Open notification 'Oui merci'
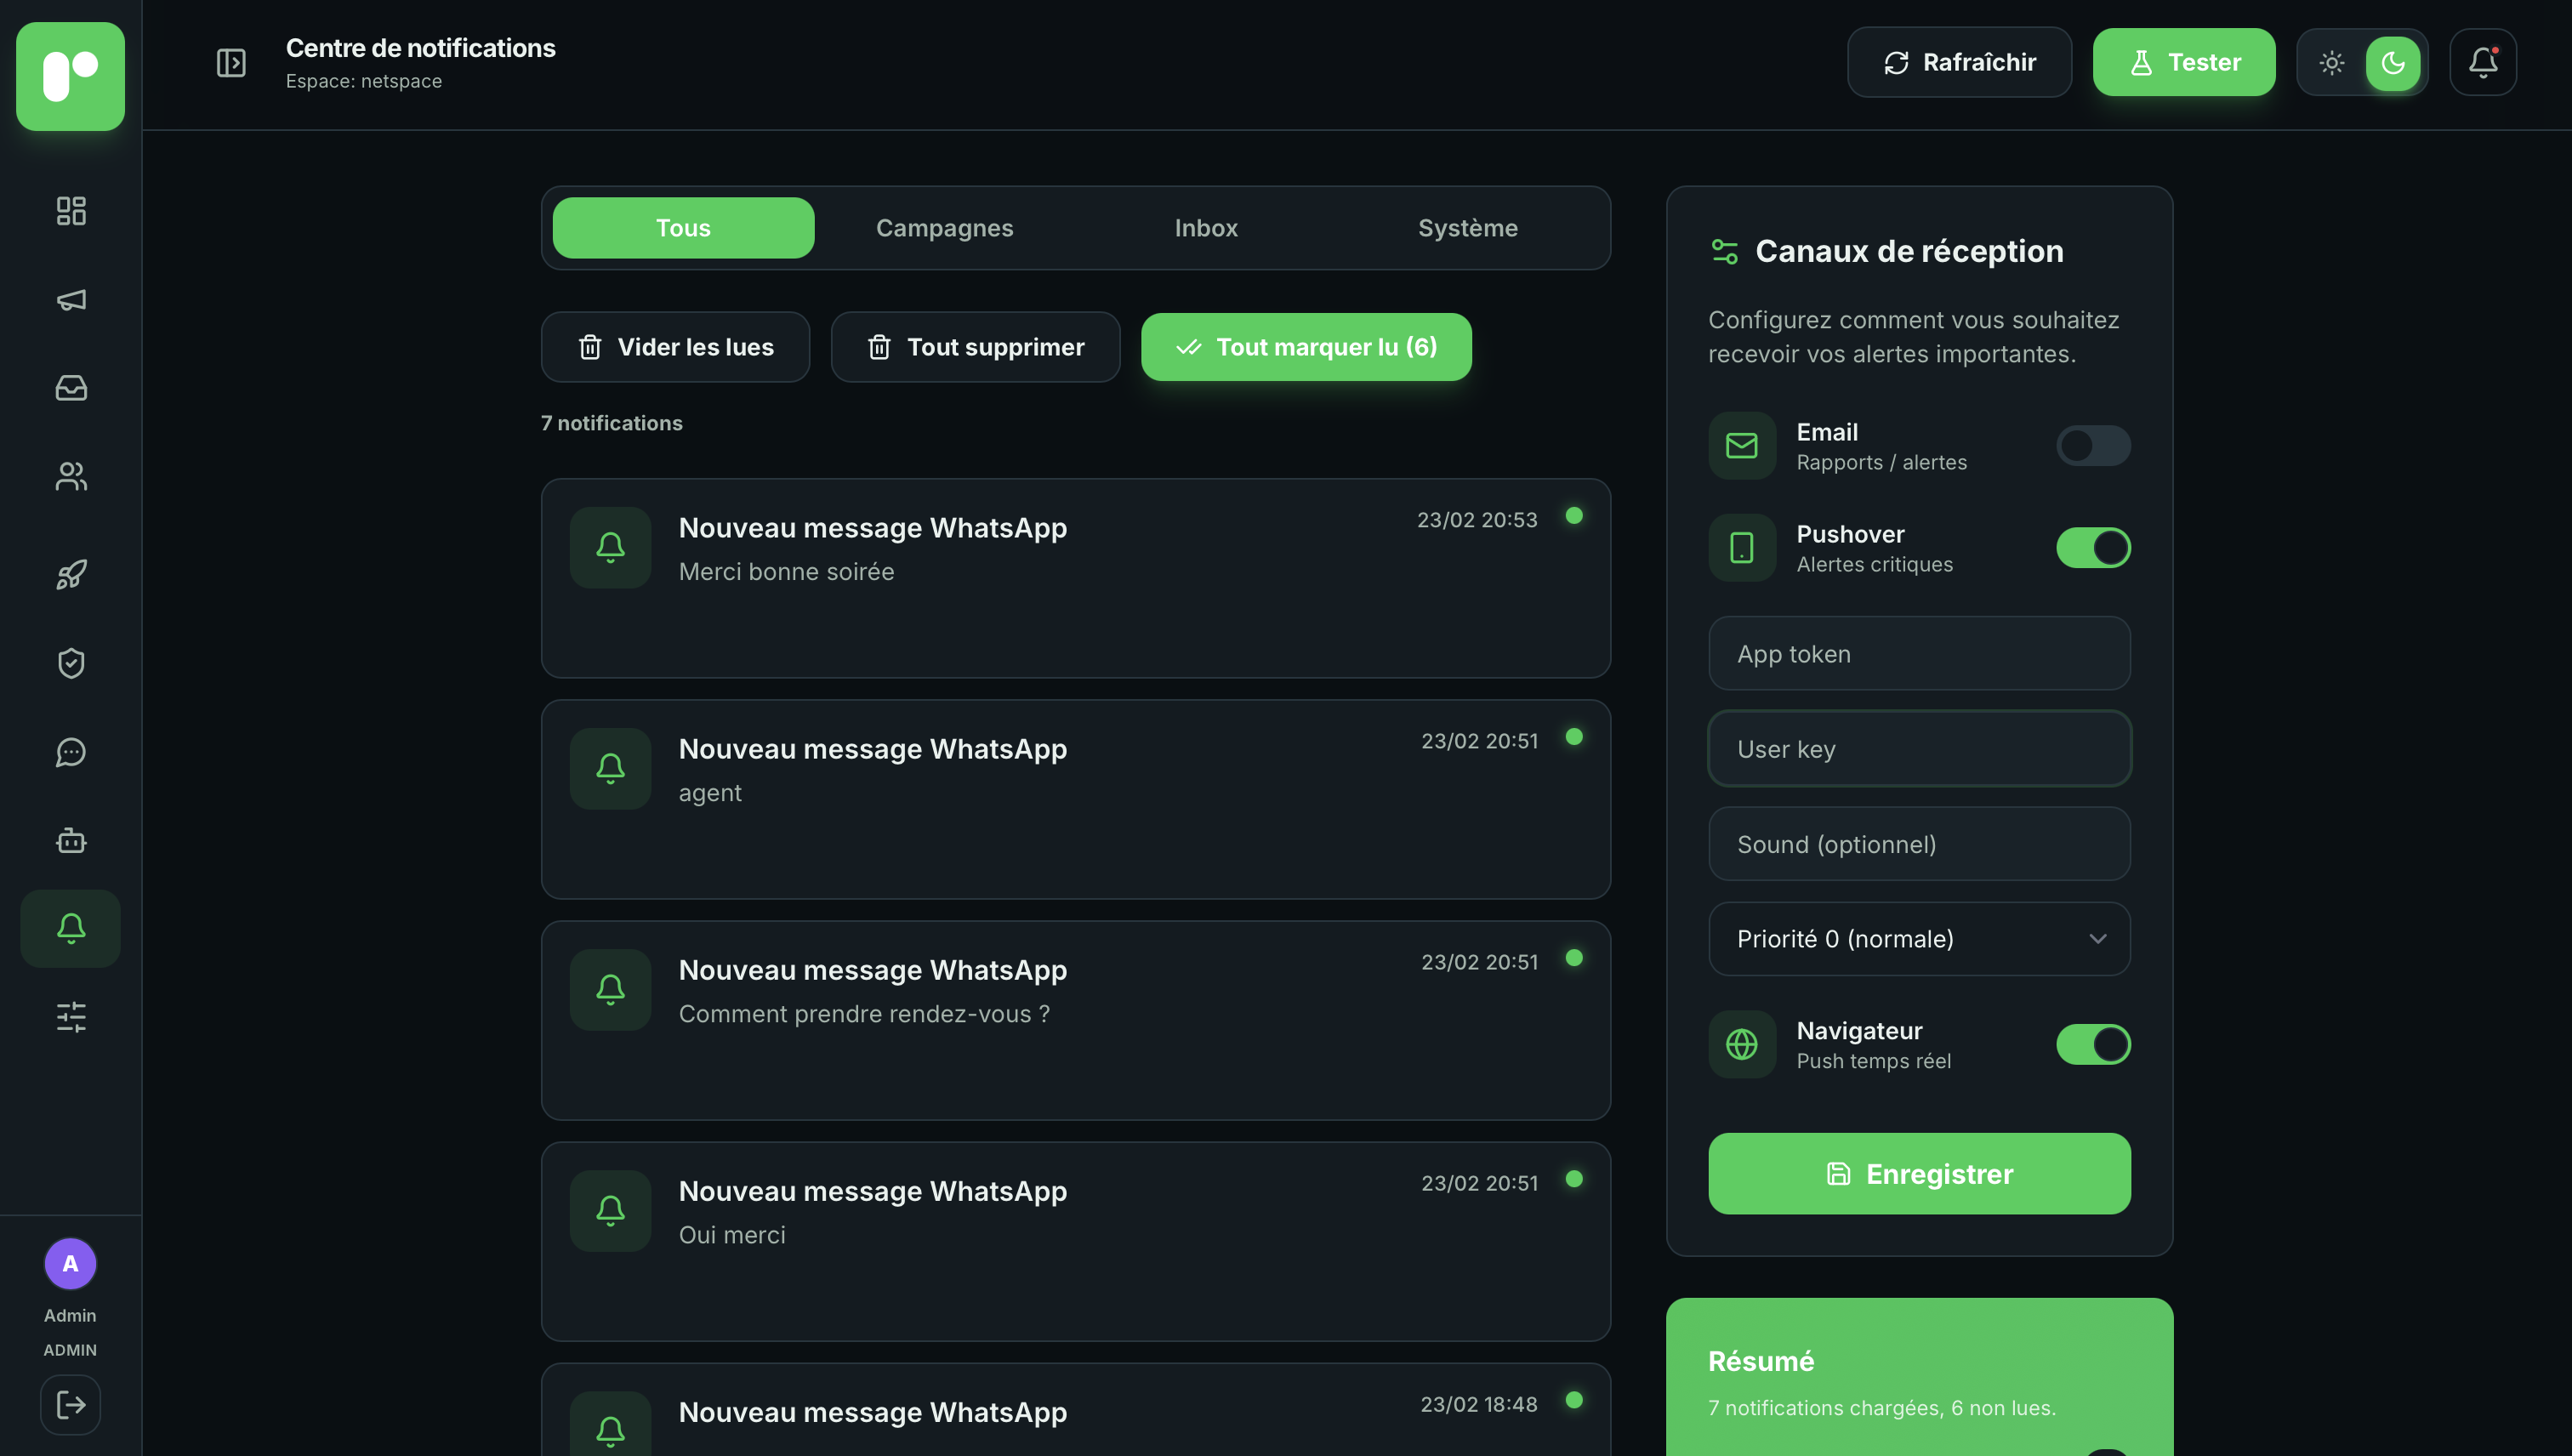The width and height of the screenshot is (2572, 1456). (1075, 1241)
